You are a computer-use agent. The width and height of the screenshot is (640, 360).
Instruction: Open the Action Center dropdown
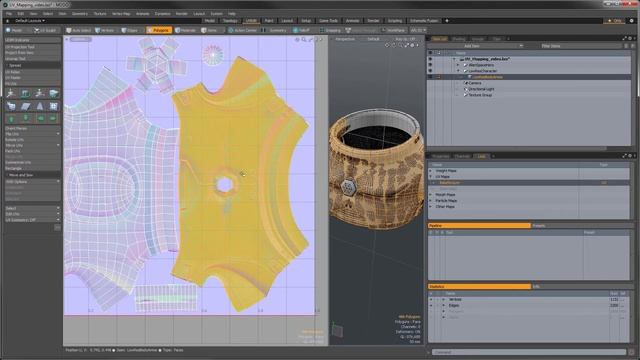tap(243, 30)
